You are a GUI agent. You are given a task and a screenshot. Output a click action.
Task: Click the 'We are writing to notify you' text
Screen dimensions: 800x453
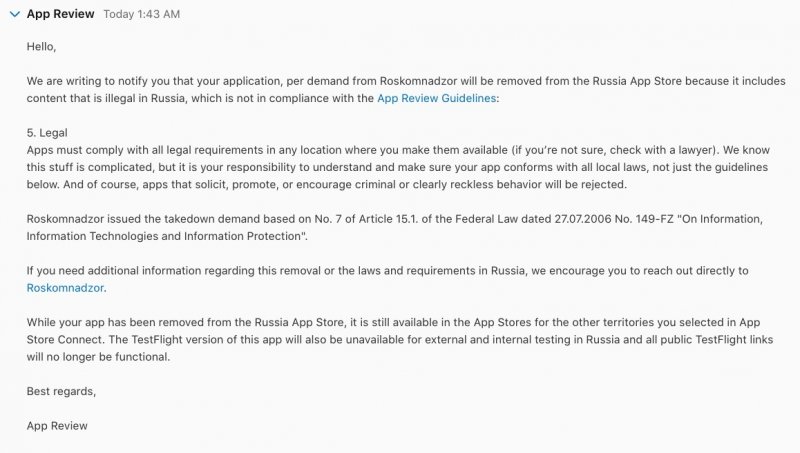[110, 81]
